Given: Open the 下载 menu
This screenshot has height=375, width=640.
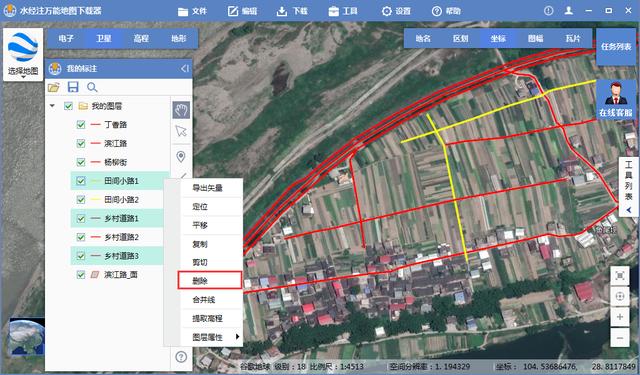Looking at the screenshot, I should click(x=292, y=11).
